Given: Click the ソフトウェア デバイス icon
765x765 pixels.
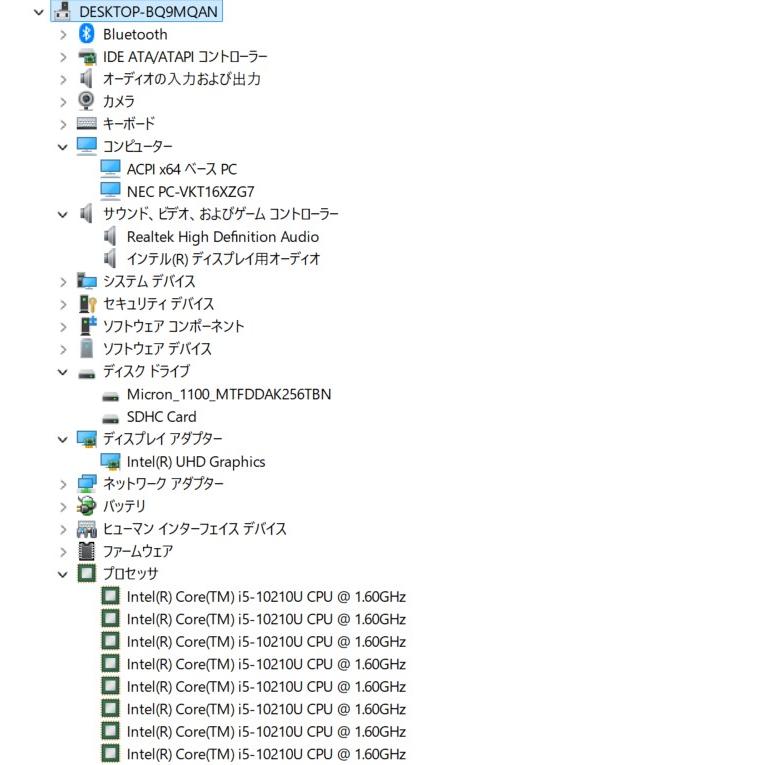Looking at the screenshot, I should click(x=87, y=348).
